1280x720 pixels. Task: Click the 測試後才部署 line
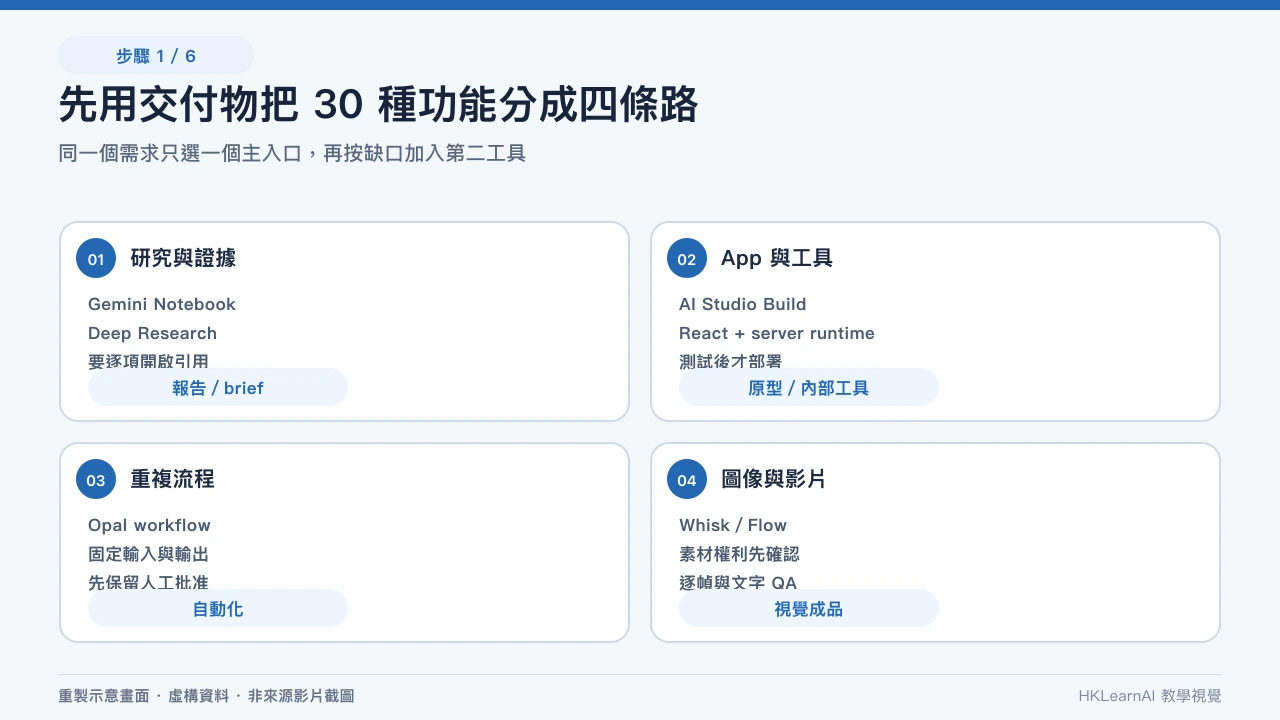pos(730,361)
